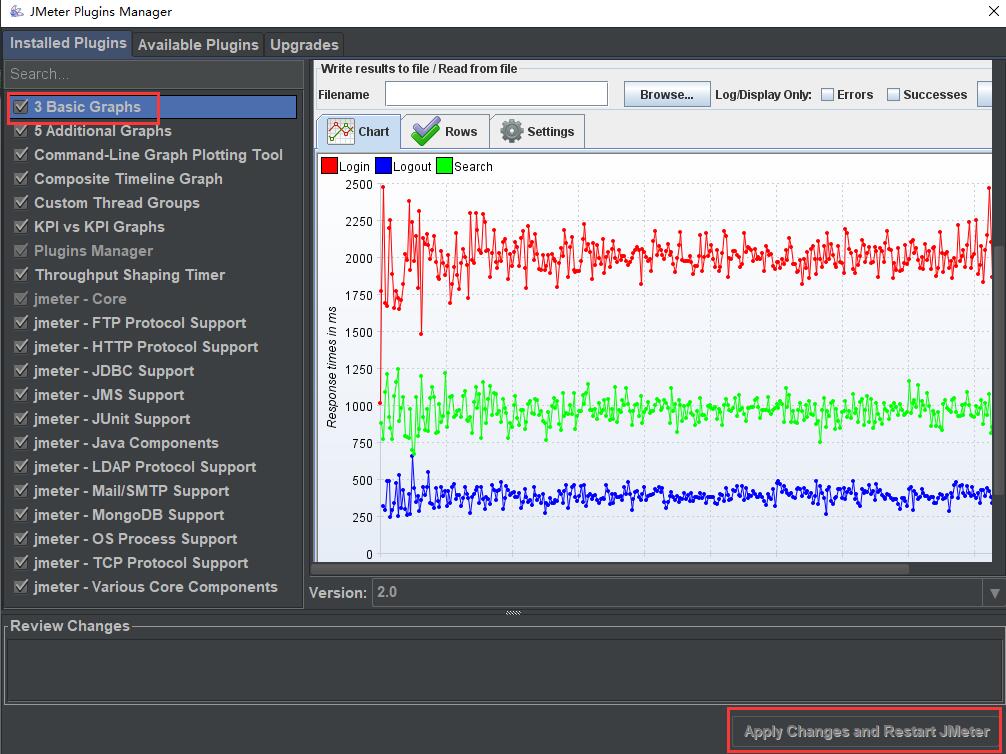1006x754 pixels.
Task: Select 'jmeter - Mail/SMTP Support' row
Action: coord(153,491)
